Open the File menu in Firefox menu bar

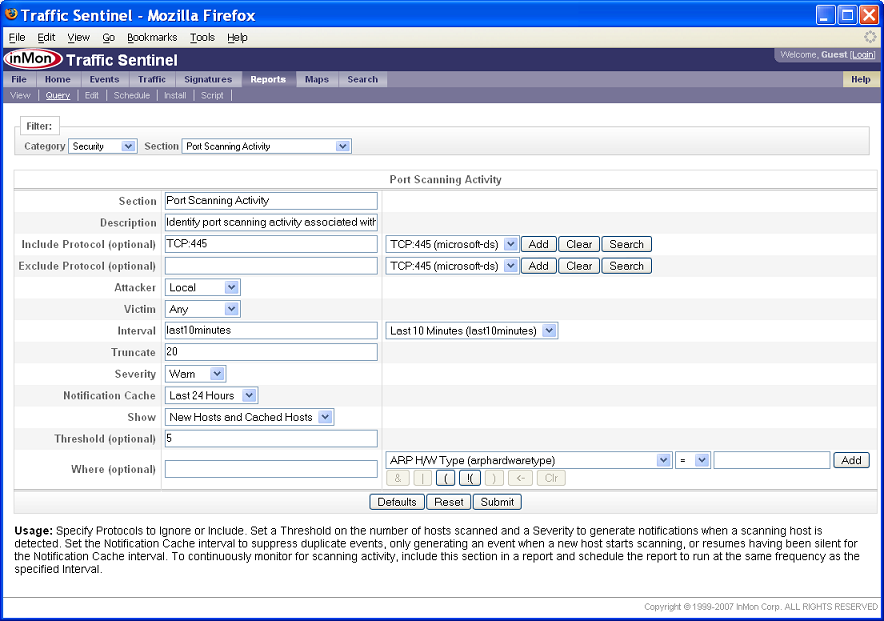17,37
